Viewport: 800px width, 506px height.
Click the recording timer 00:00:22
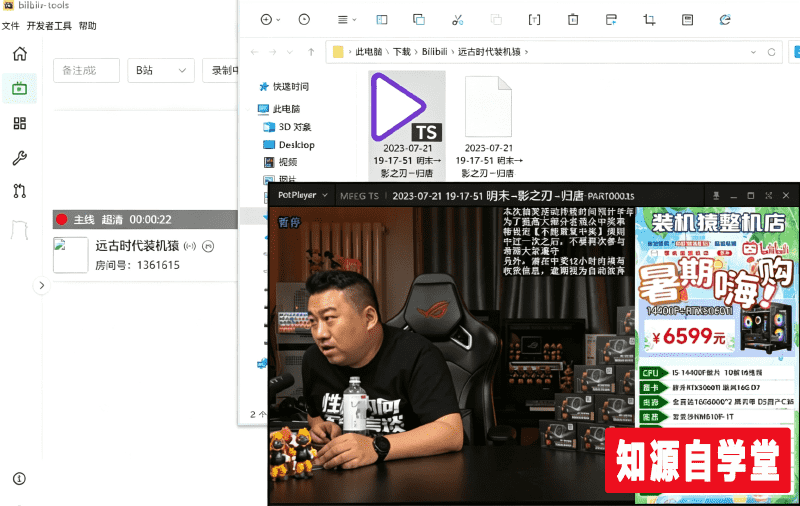[151, 220]
